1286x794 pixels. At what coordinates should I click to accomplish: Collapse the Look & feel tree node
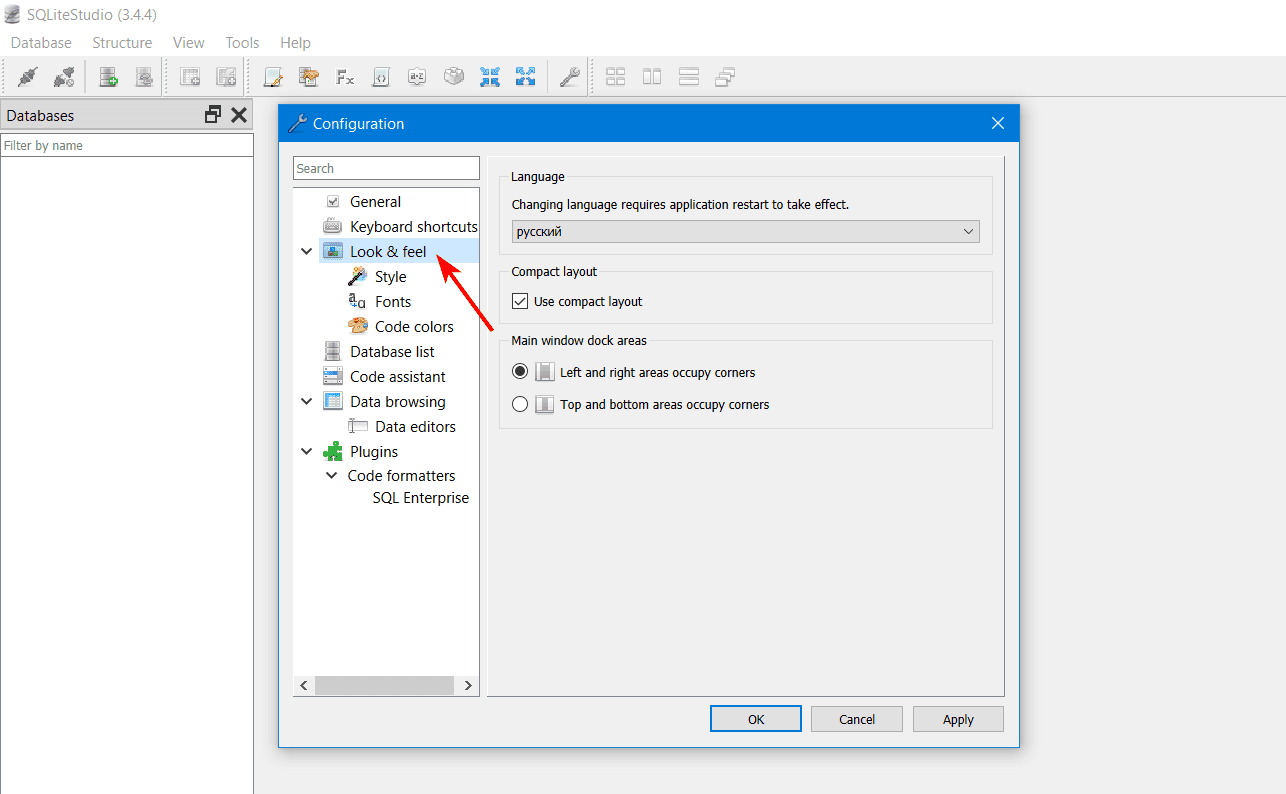coord(307,252)
